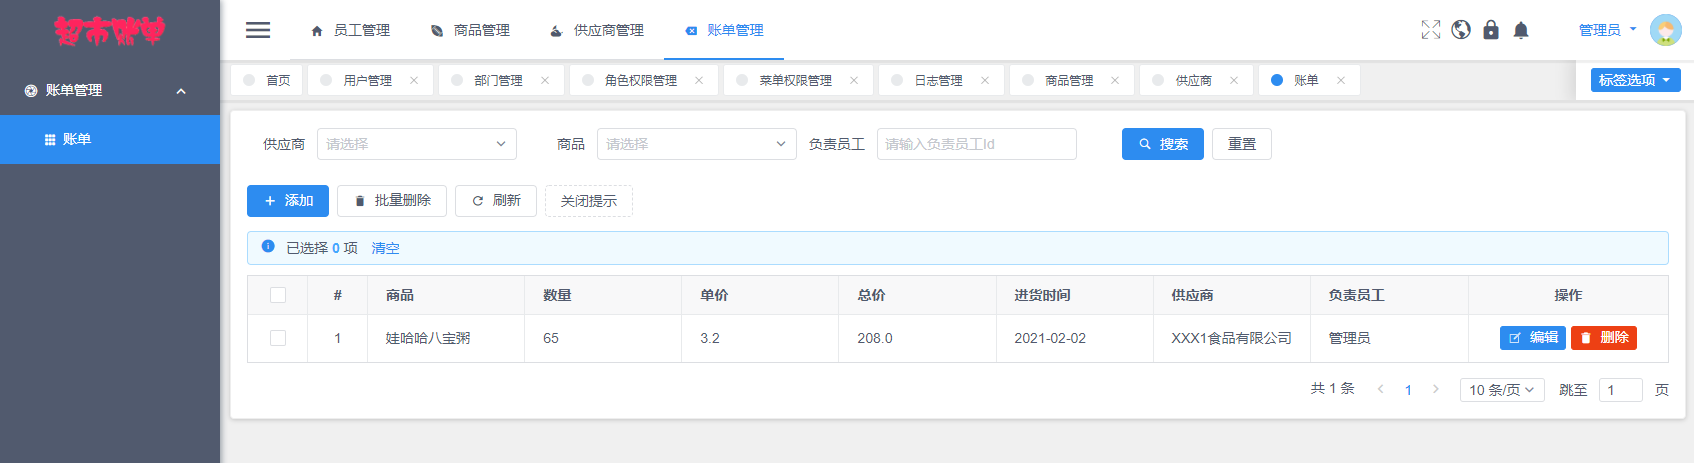Switch to the 供应商管理 top menu
Viewport: 1694px width, 463px height.
(x=597, y=31)
